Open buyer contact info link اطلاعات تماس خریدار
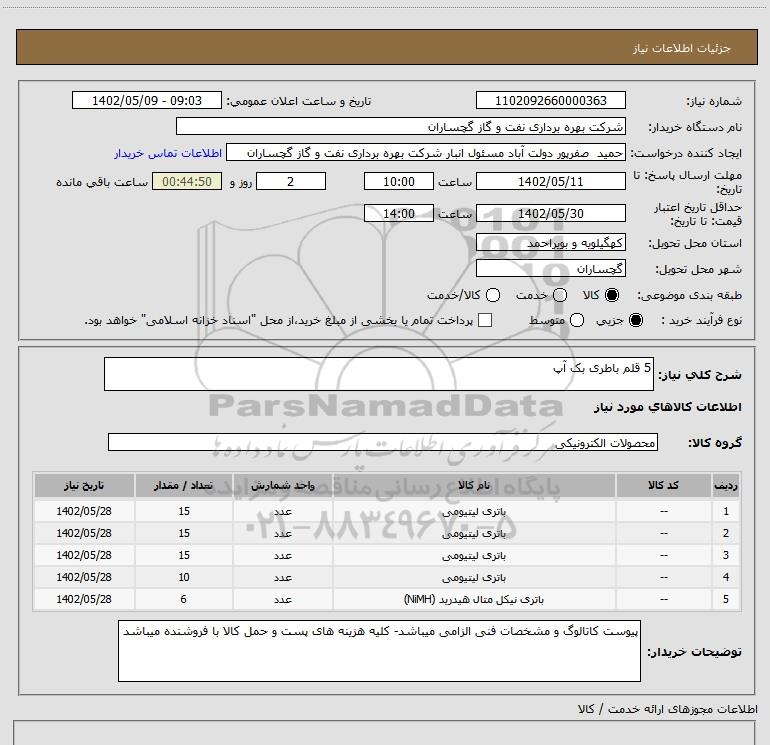770x745 pixels. coord(168,154)
